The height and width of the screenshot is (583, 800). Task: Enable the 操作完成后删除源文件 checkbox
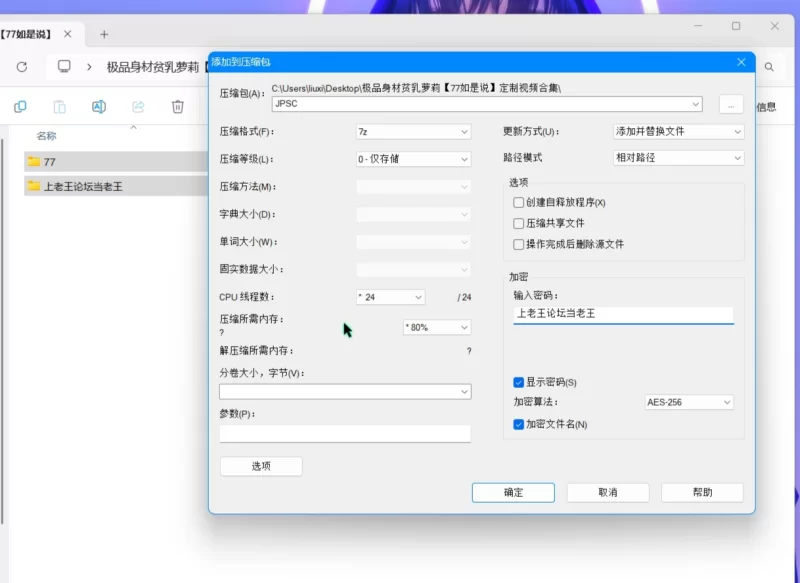click(x=518, y=244)
